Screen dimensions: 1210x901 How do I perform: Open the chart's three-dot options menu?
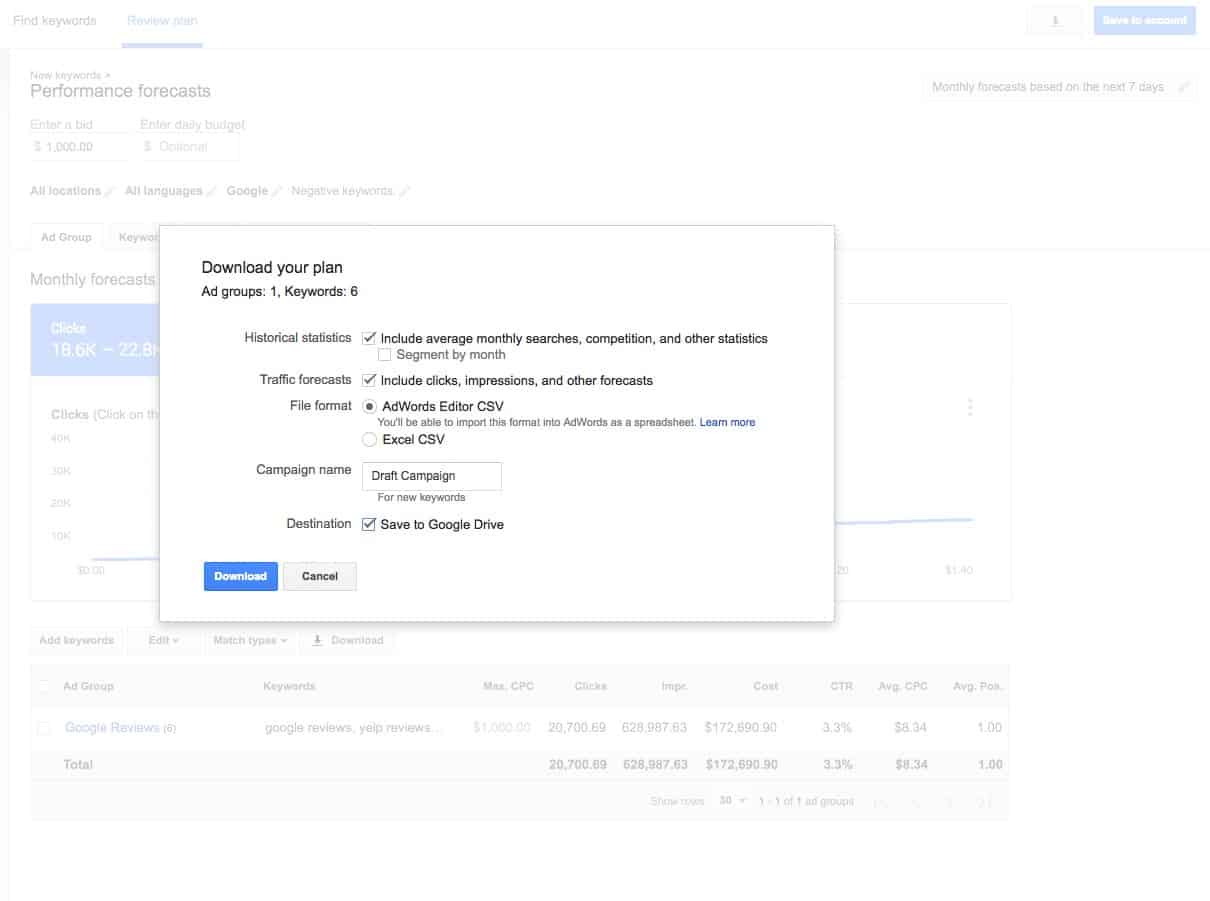click(x=970, y=407)
